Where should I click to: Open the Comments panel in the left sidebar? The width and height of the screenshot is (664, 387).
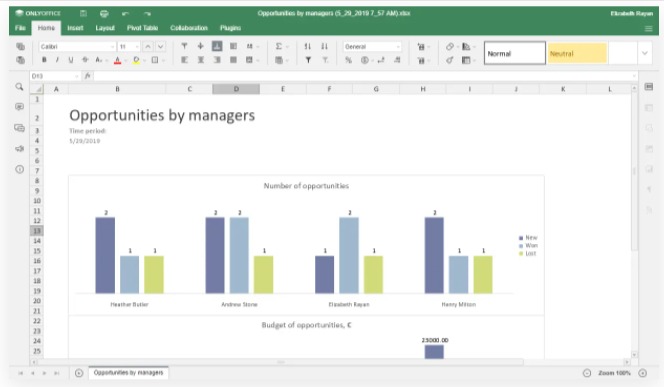click(19, 107)
